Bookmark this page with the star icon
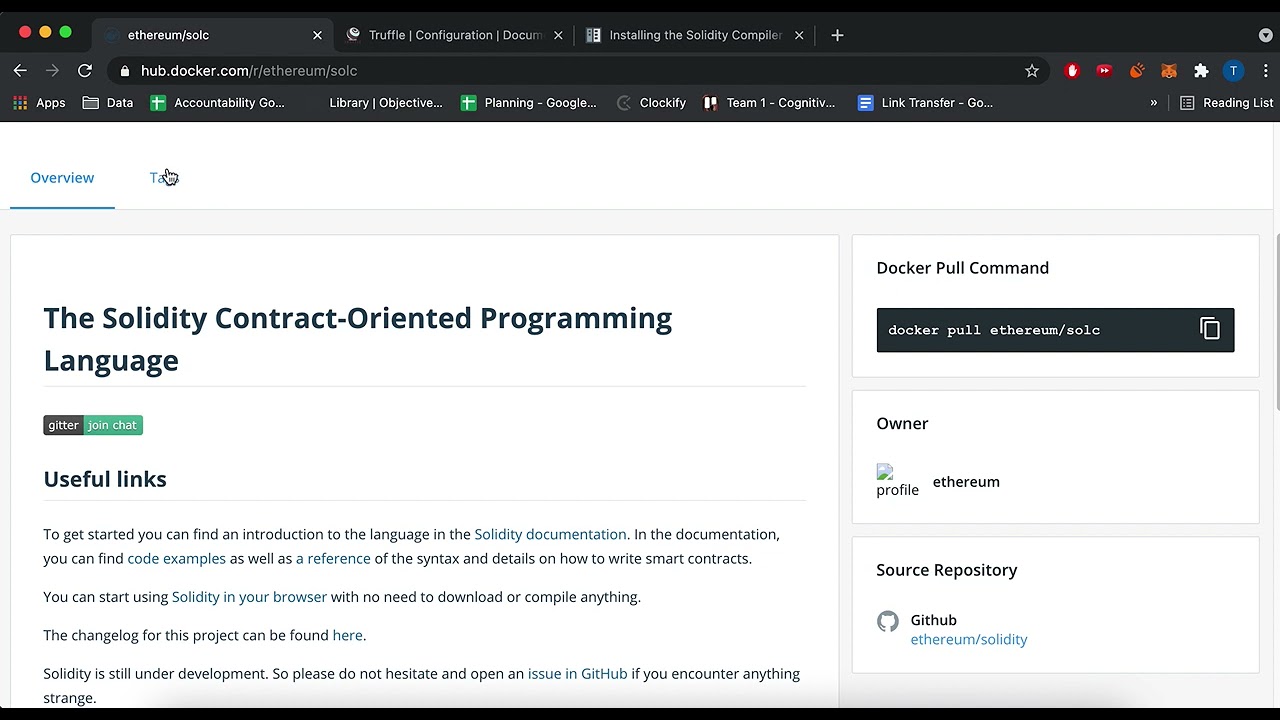The width and height of the screenshot is (1280, 720). click(x=1032, y=71)
